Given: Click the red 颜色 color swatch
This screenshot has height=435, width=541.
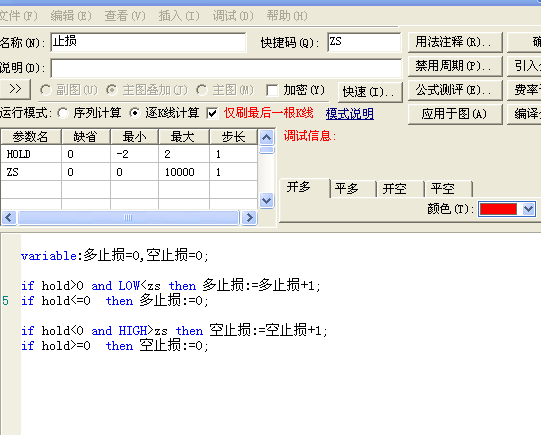Looking at the screenshot, I should 499,209.
